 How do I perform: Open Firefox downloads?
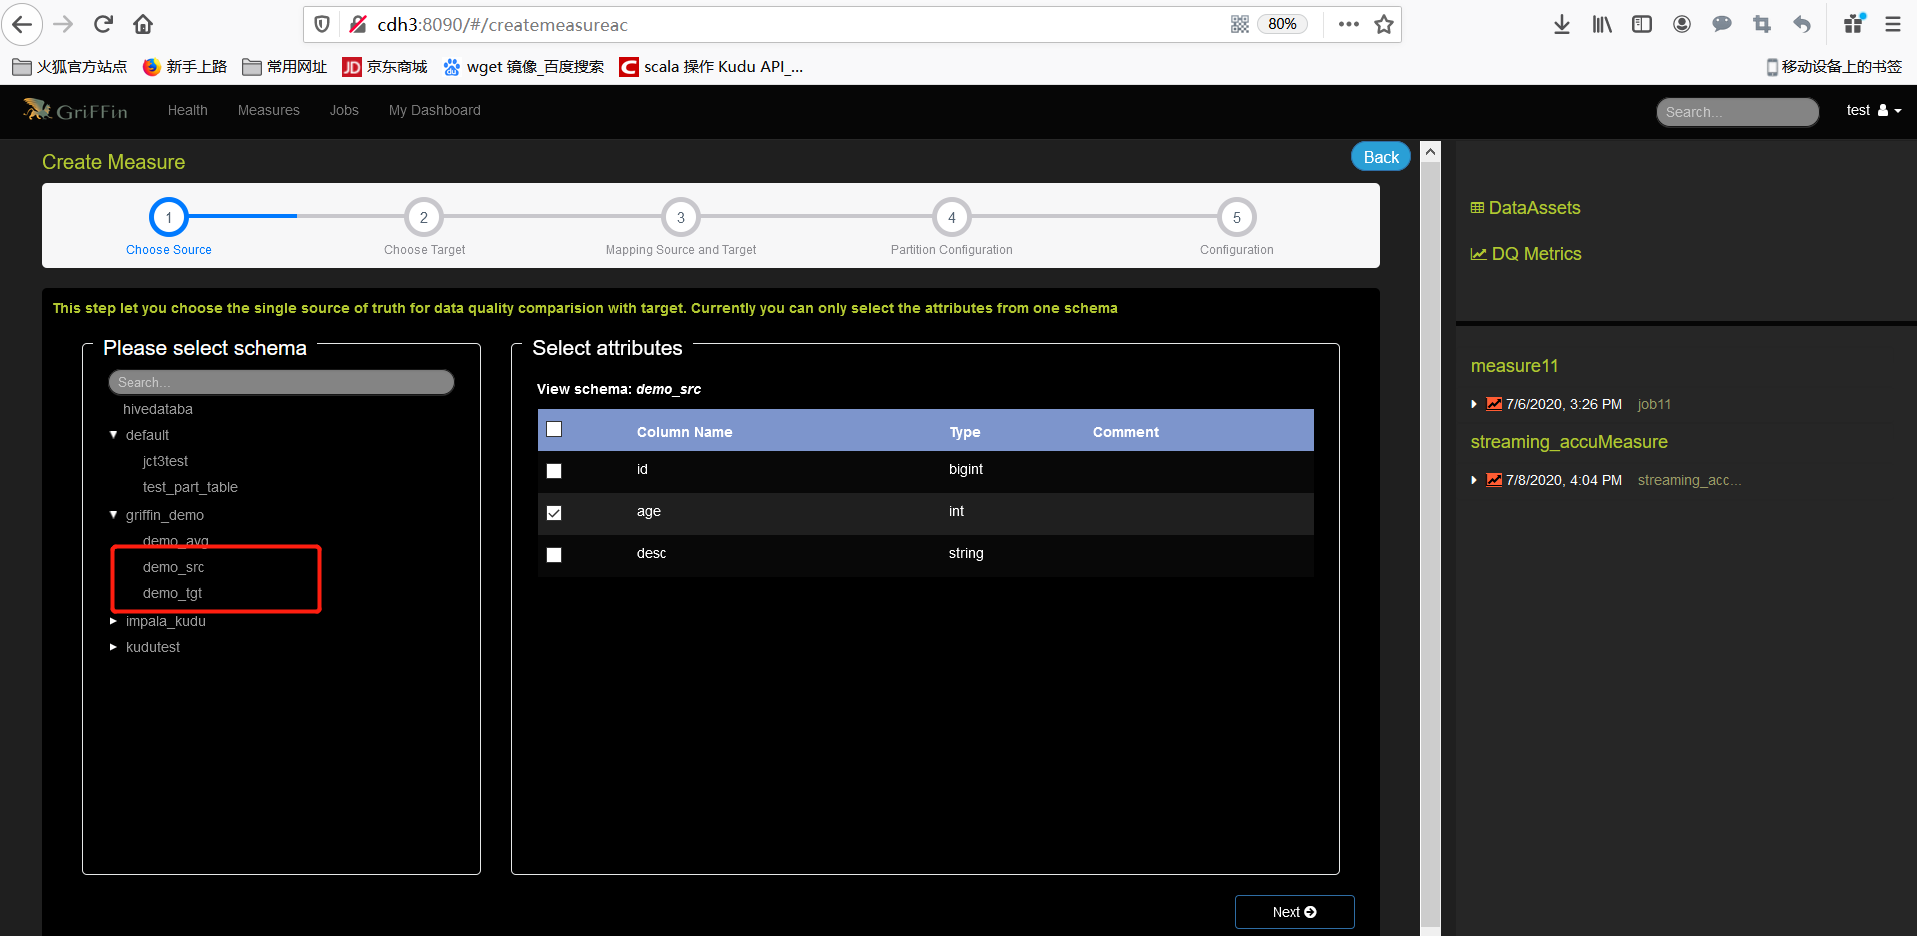click(1561, 24)
